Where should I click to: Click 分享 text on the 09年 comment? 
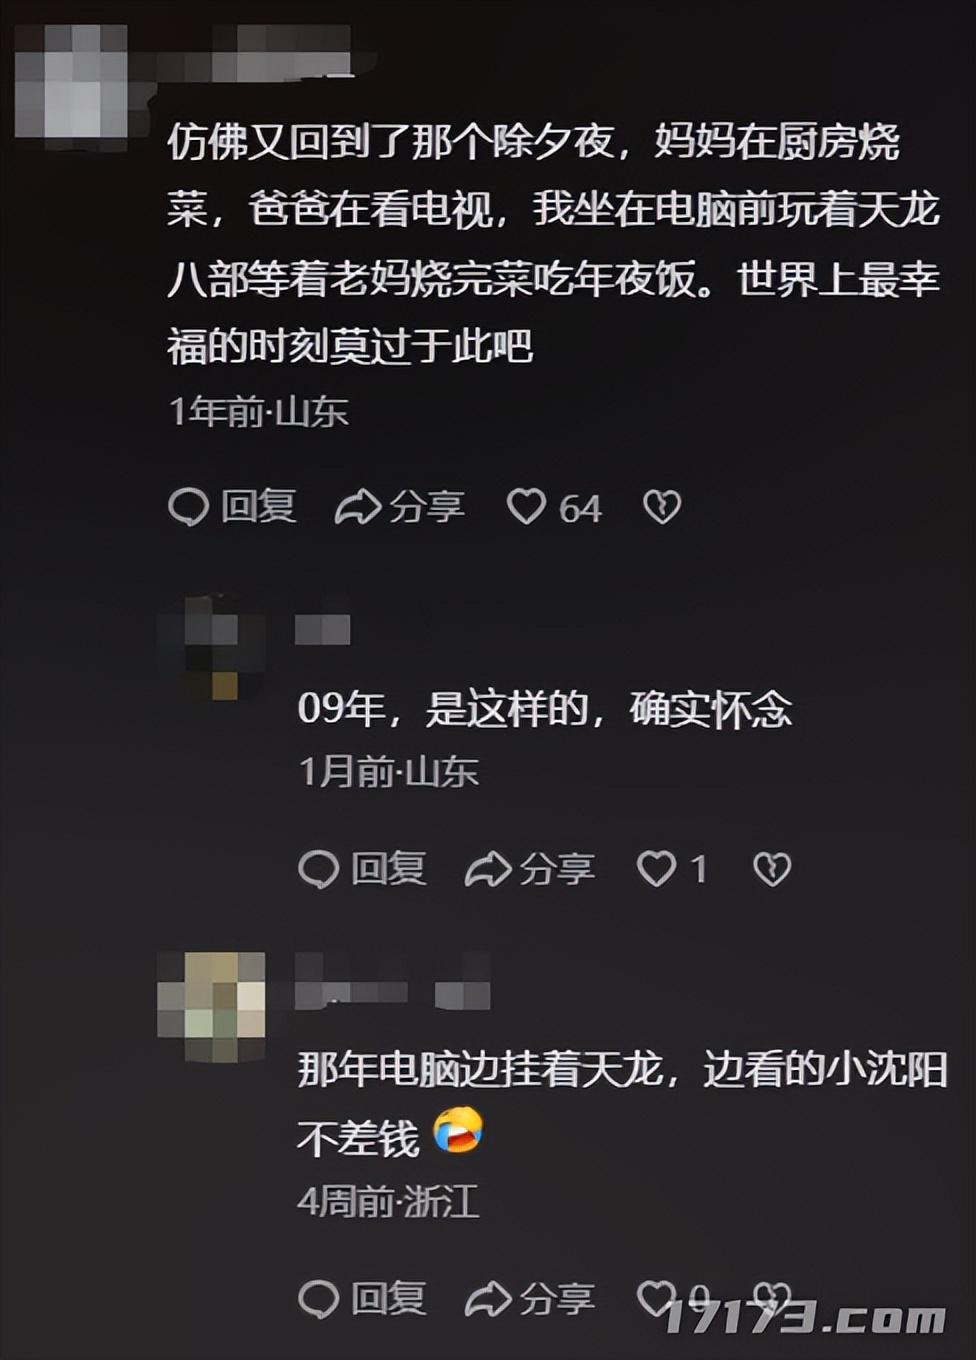pyautogui.click(x=557, y=868)
